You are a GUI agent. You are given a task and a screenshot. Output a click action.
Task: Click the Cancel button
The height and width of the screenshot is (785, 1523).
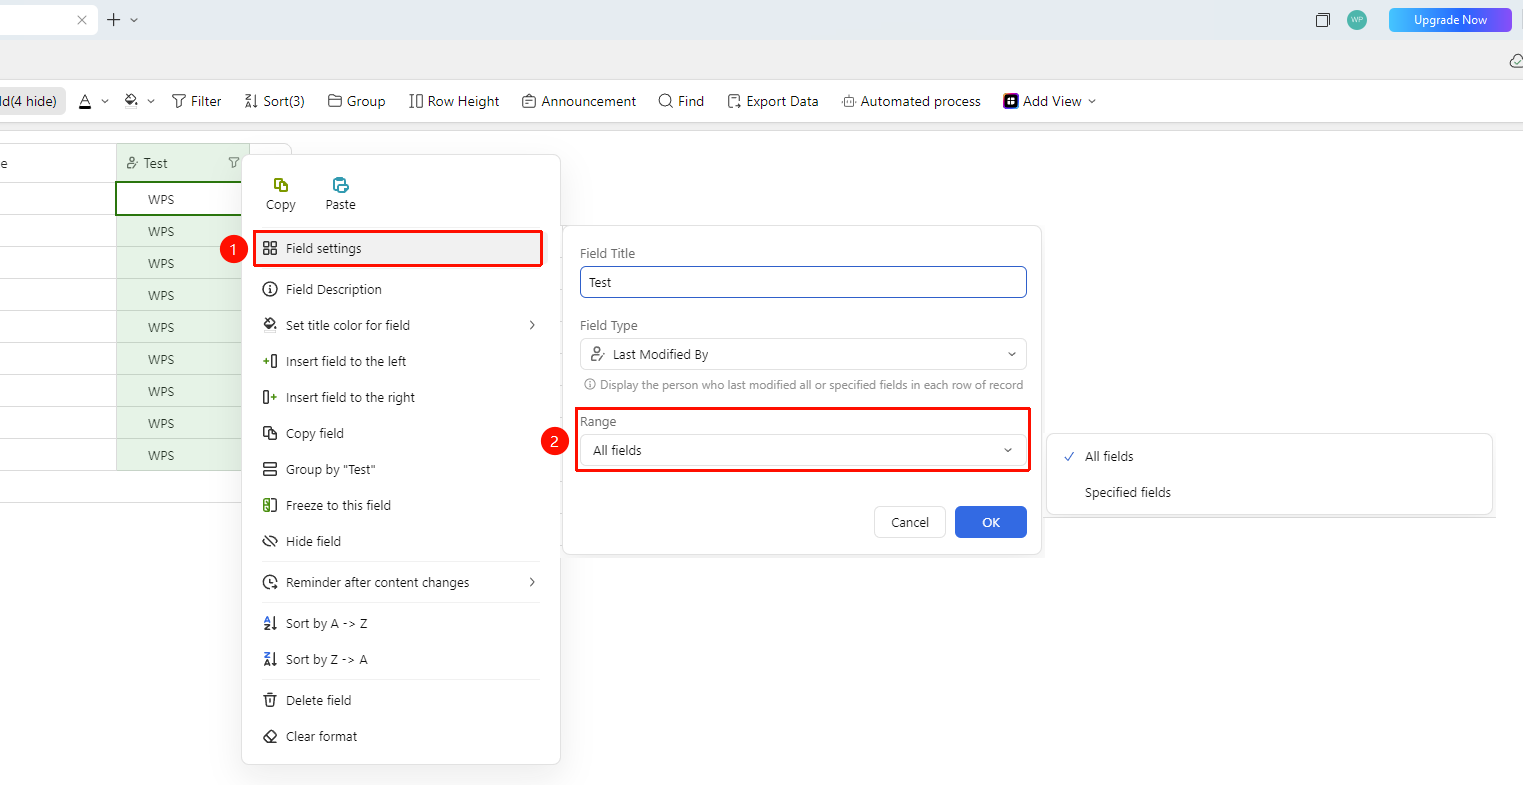click(910, 522)
